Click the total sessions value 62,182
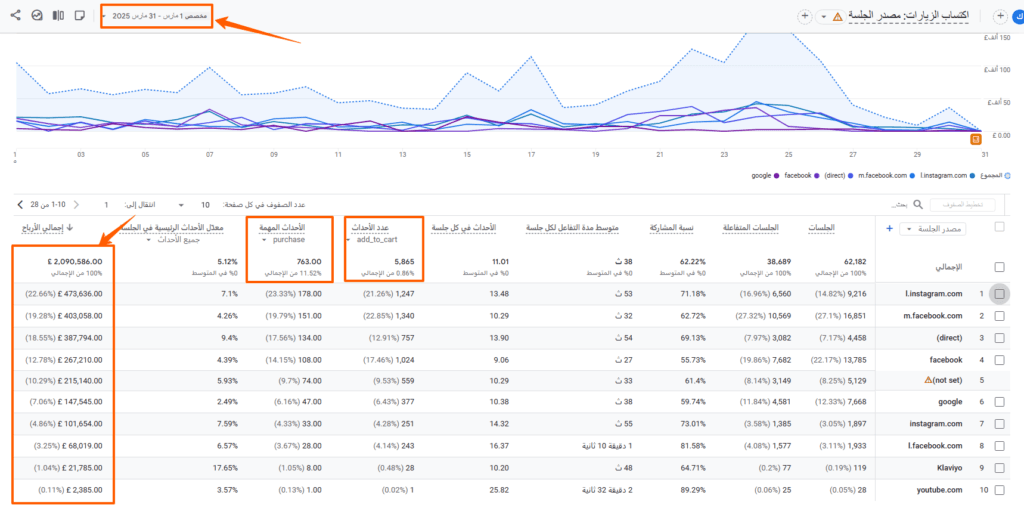1024x511 pixels. coord(854,261)
